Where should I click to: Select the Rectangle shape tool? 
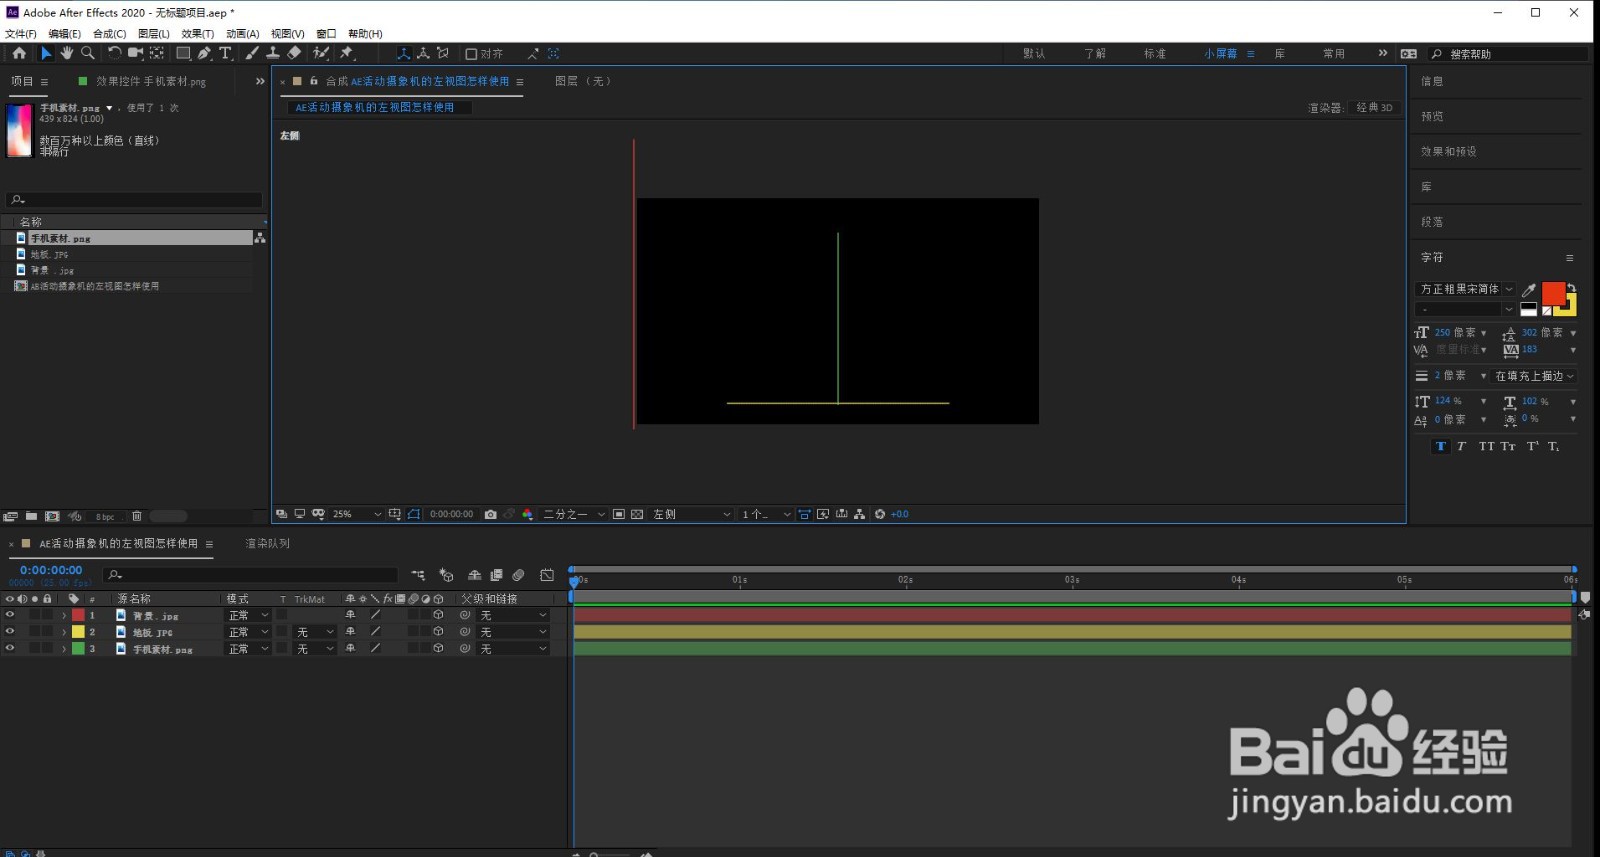point(183,53)
